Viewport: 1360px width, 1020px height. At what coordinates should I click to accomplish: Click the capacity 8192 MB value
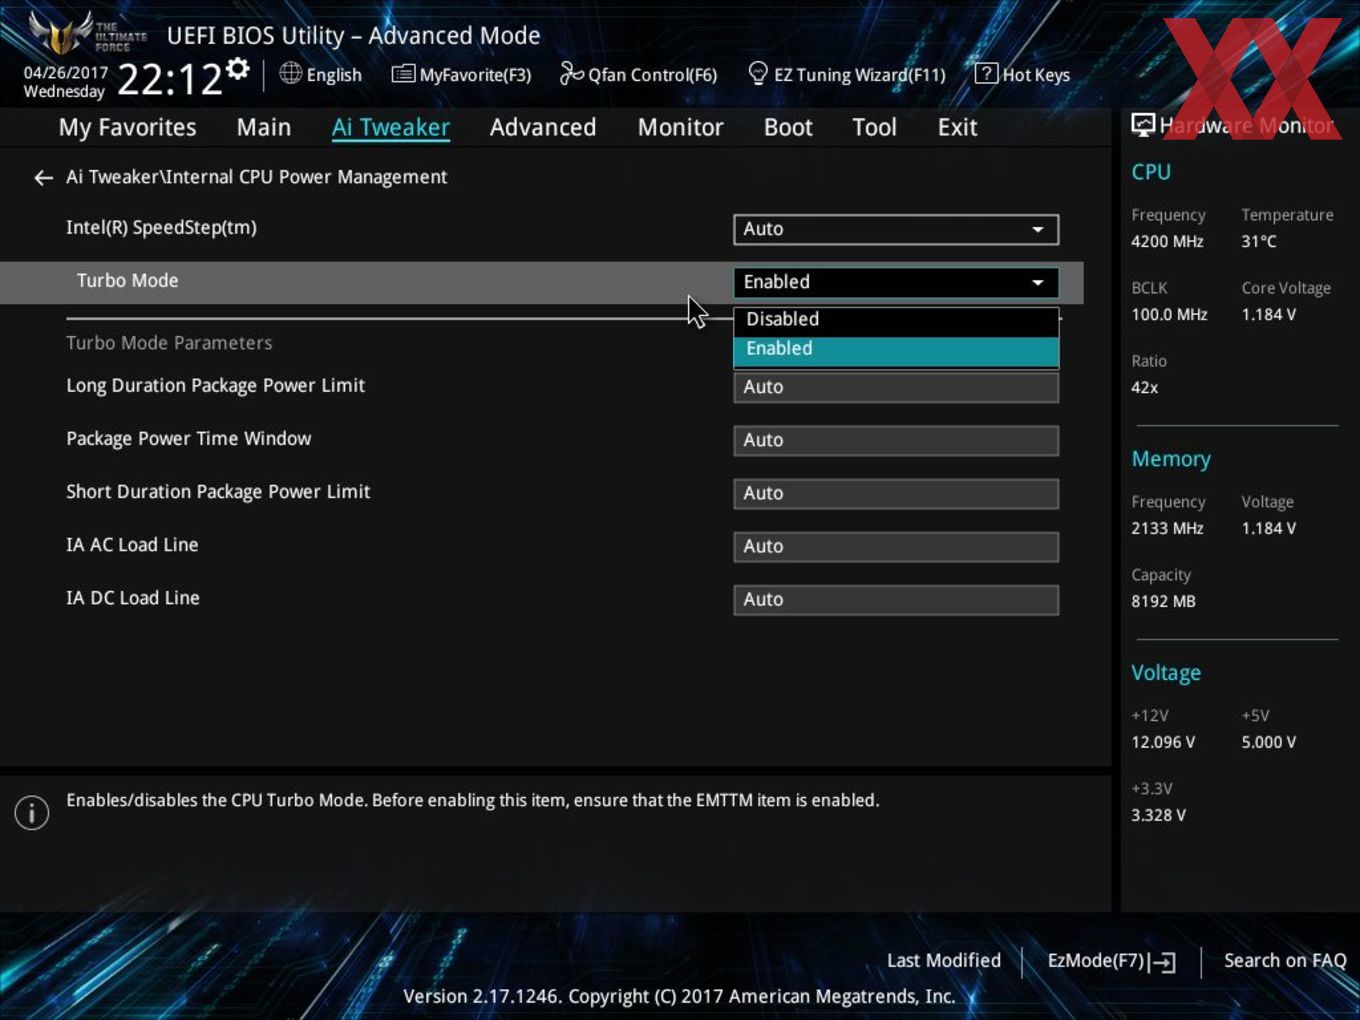pos(1163,602)
